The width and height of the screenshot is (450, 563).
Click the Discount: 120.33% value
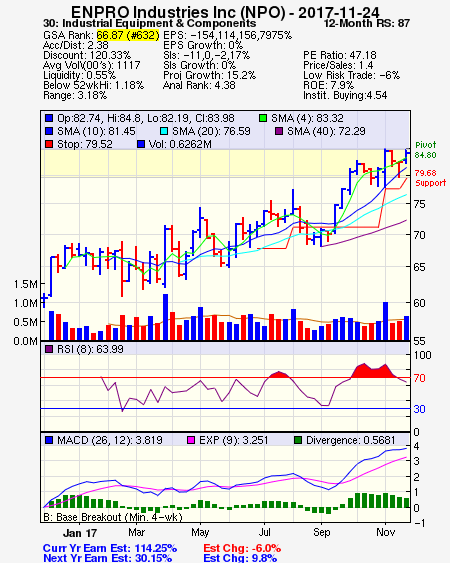click(x=87, y=55)
